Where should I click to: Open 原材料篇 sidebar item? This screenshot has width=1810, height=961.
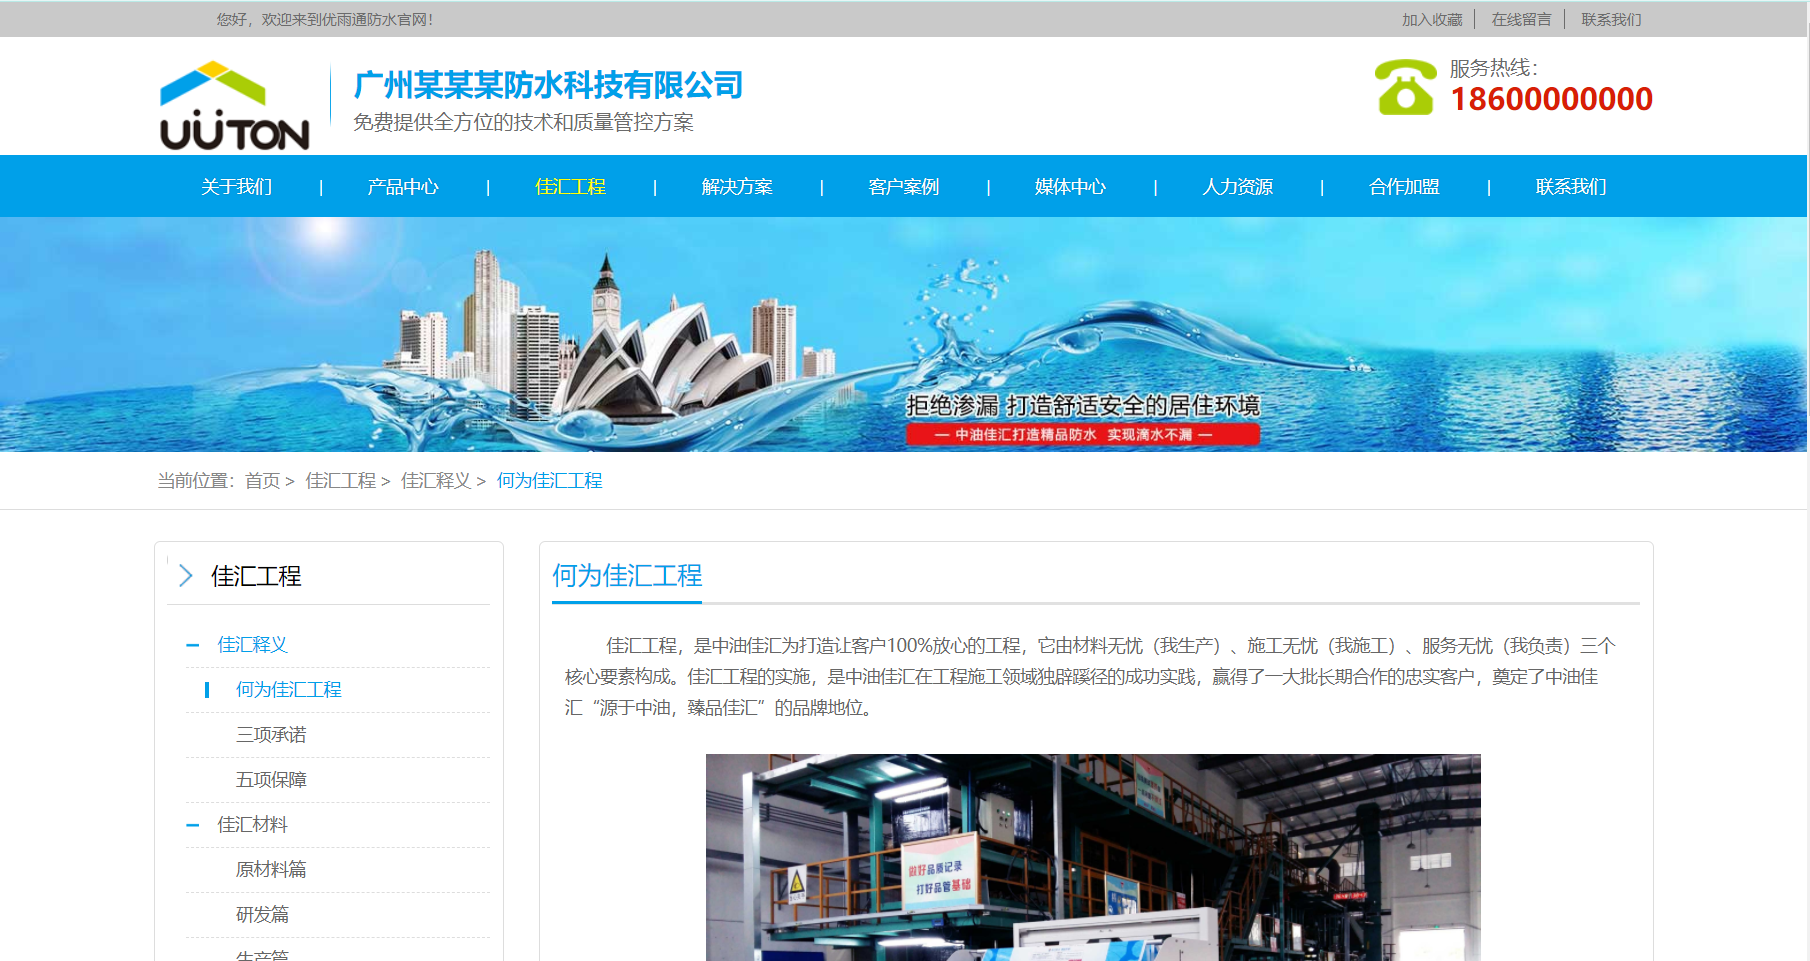271,870
